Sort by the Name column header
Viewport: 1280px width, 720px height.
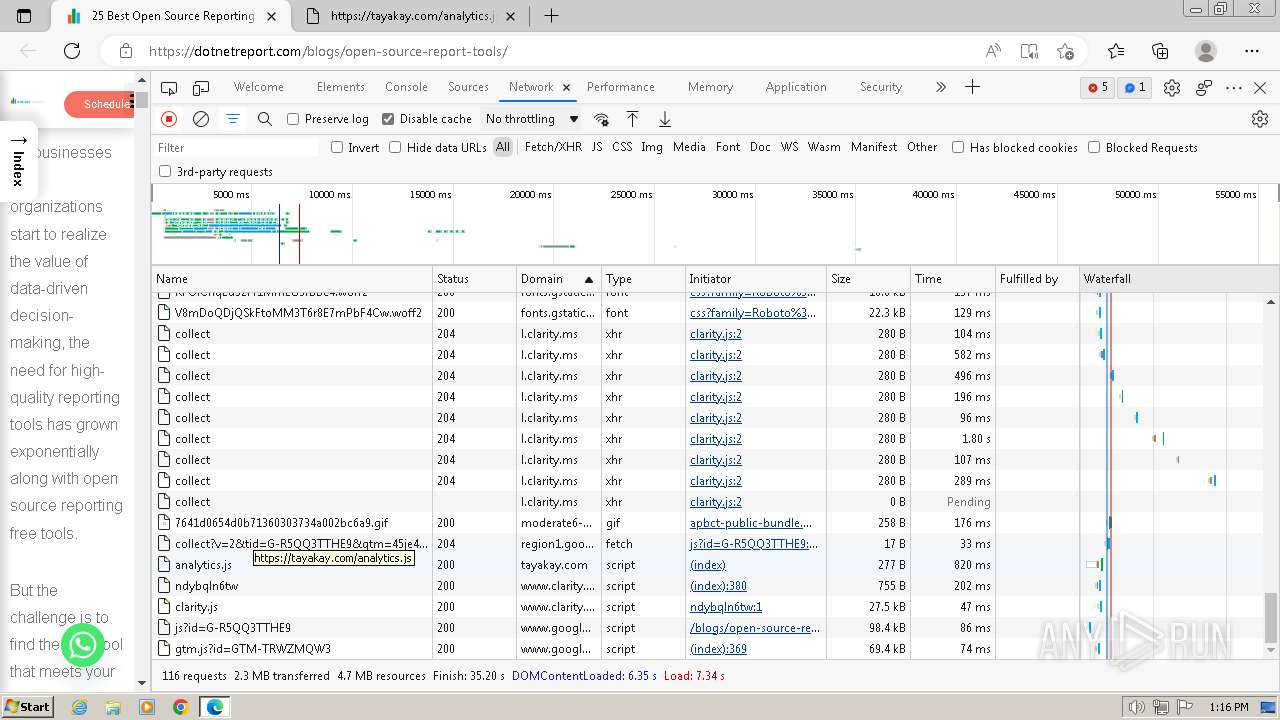(x=293, y=279)
